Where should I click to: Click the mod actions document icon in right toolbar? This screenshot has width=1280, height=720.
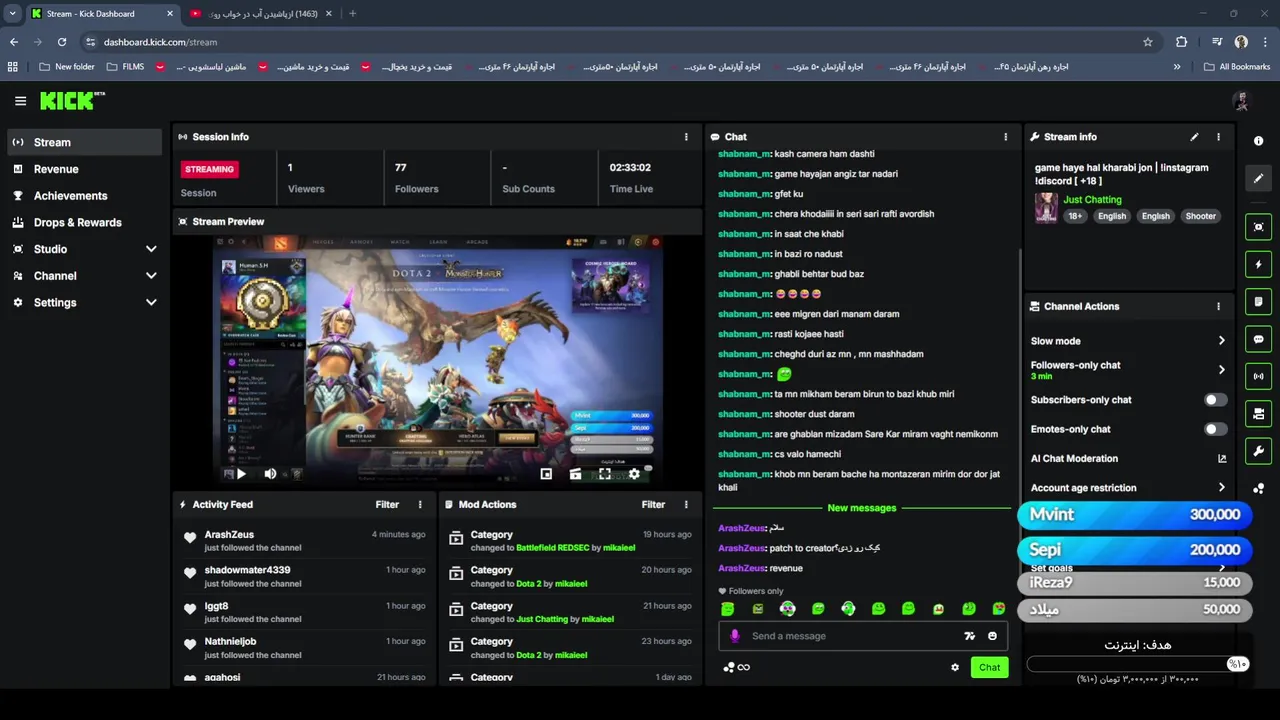tap(1258, 302)
